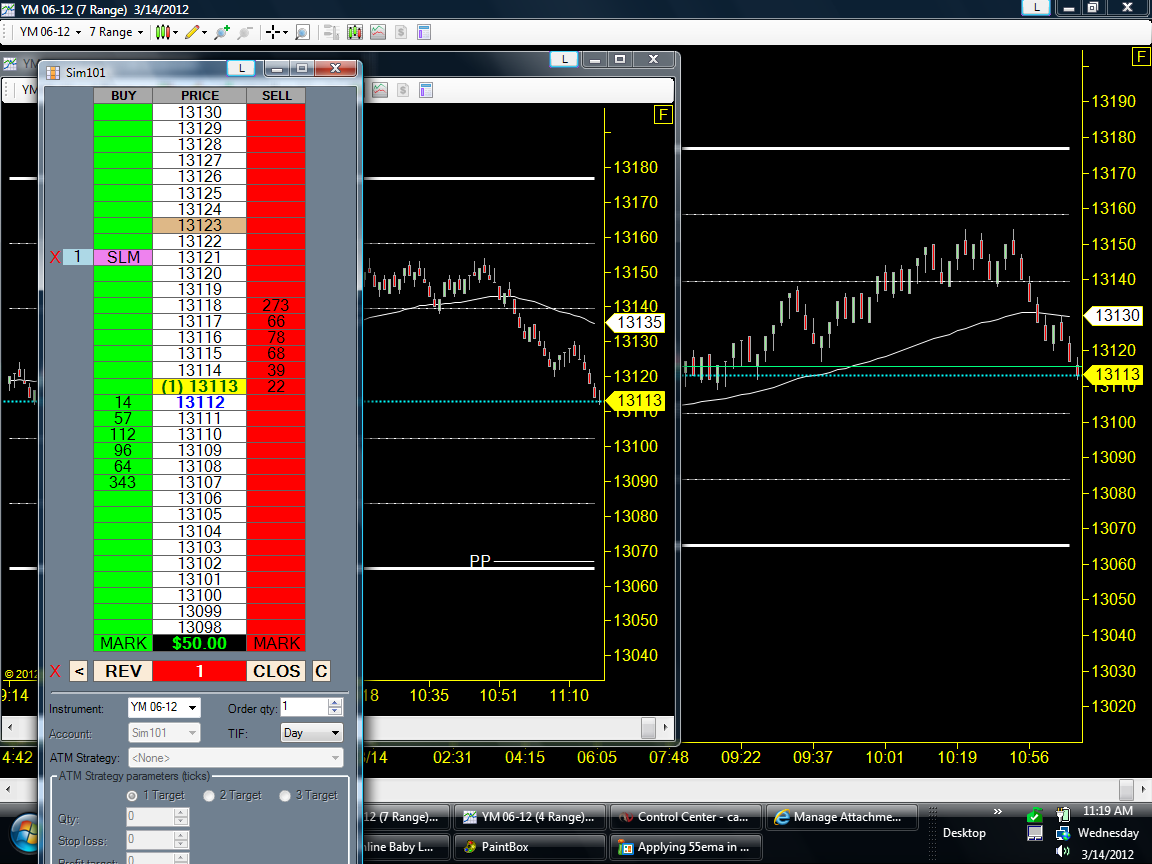The image size is (1152, 864).
Task: Click the buy-side MARK market button
Action: [x=123, y=644]
